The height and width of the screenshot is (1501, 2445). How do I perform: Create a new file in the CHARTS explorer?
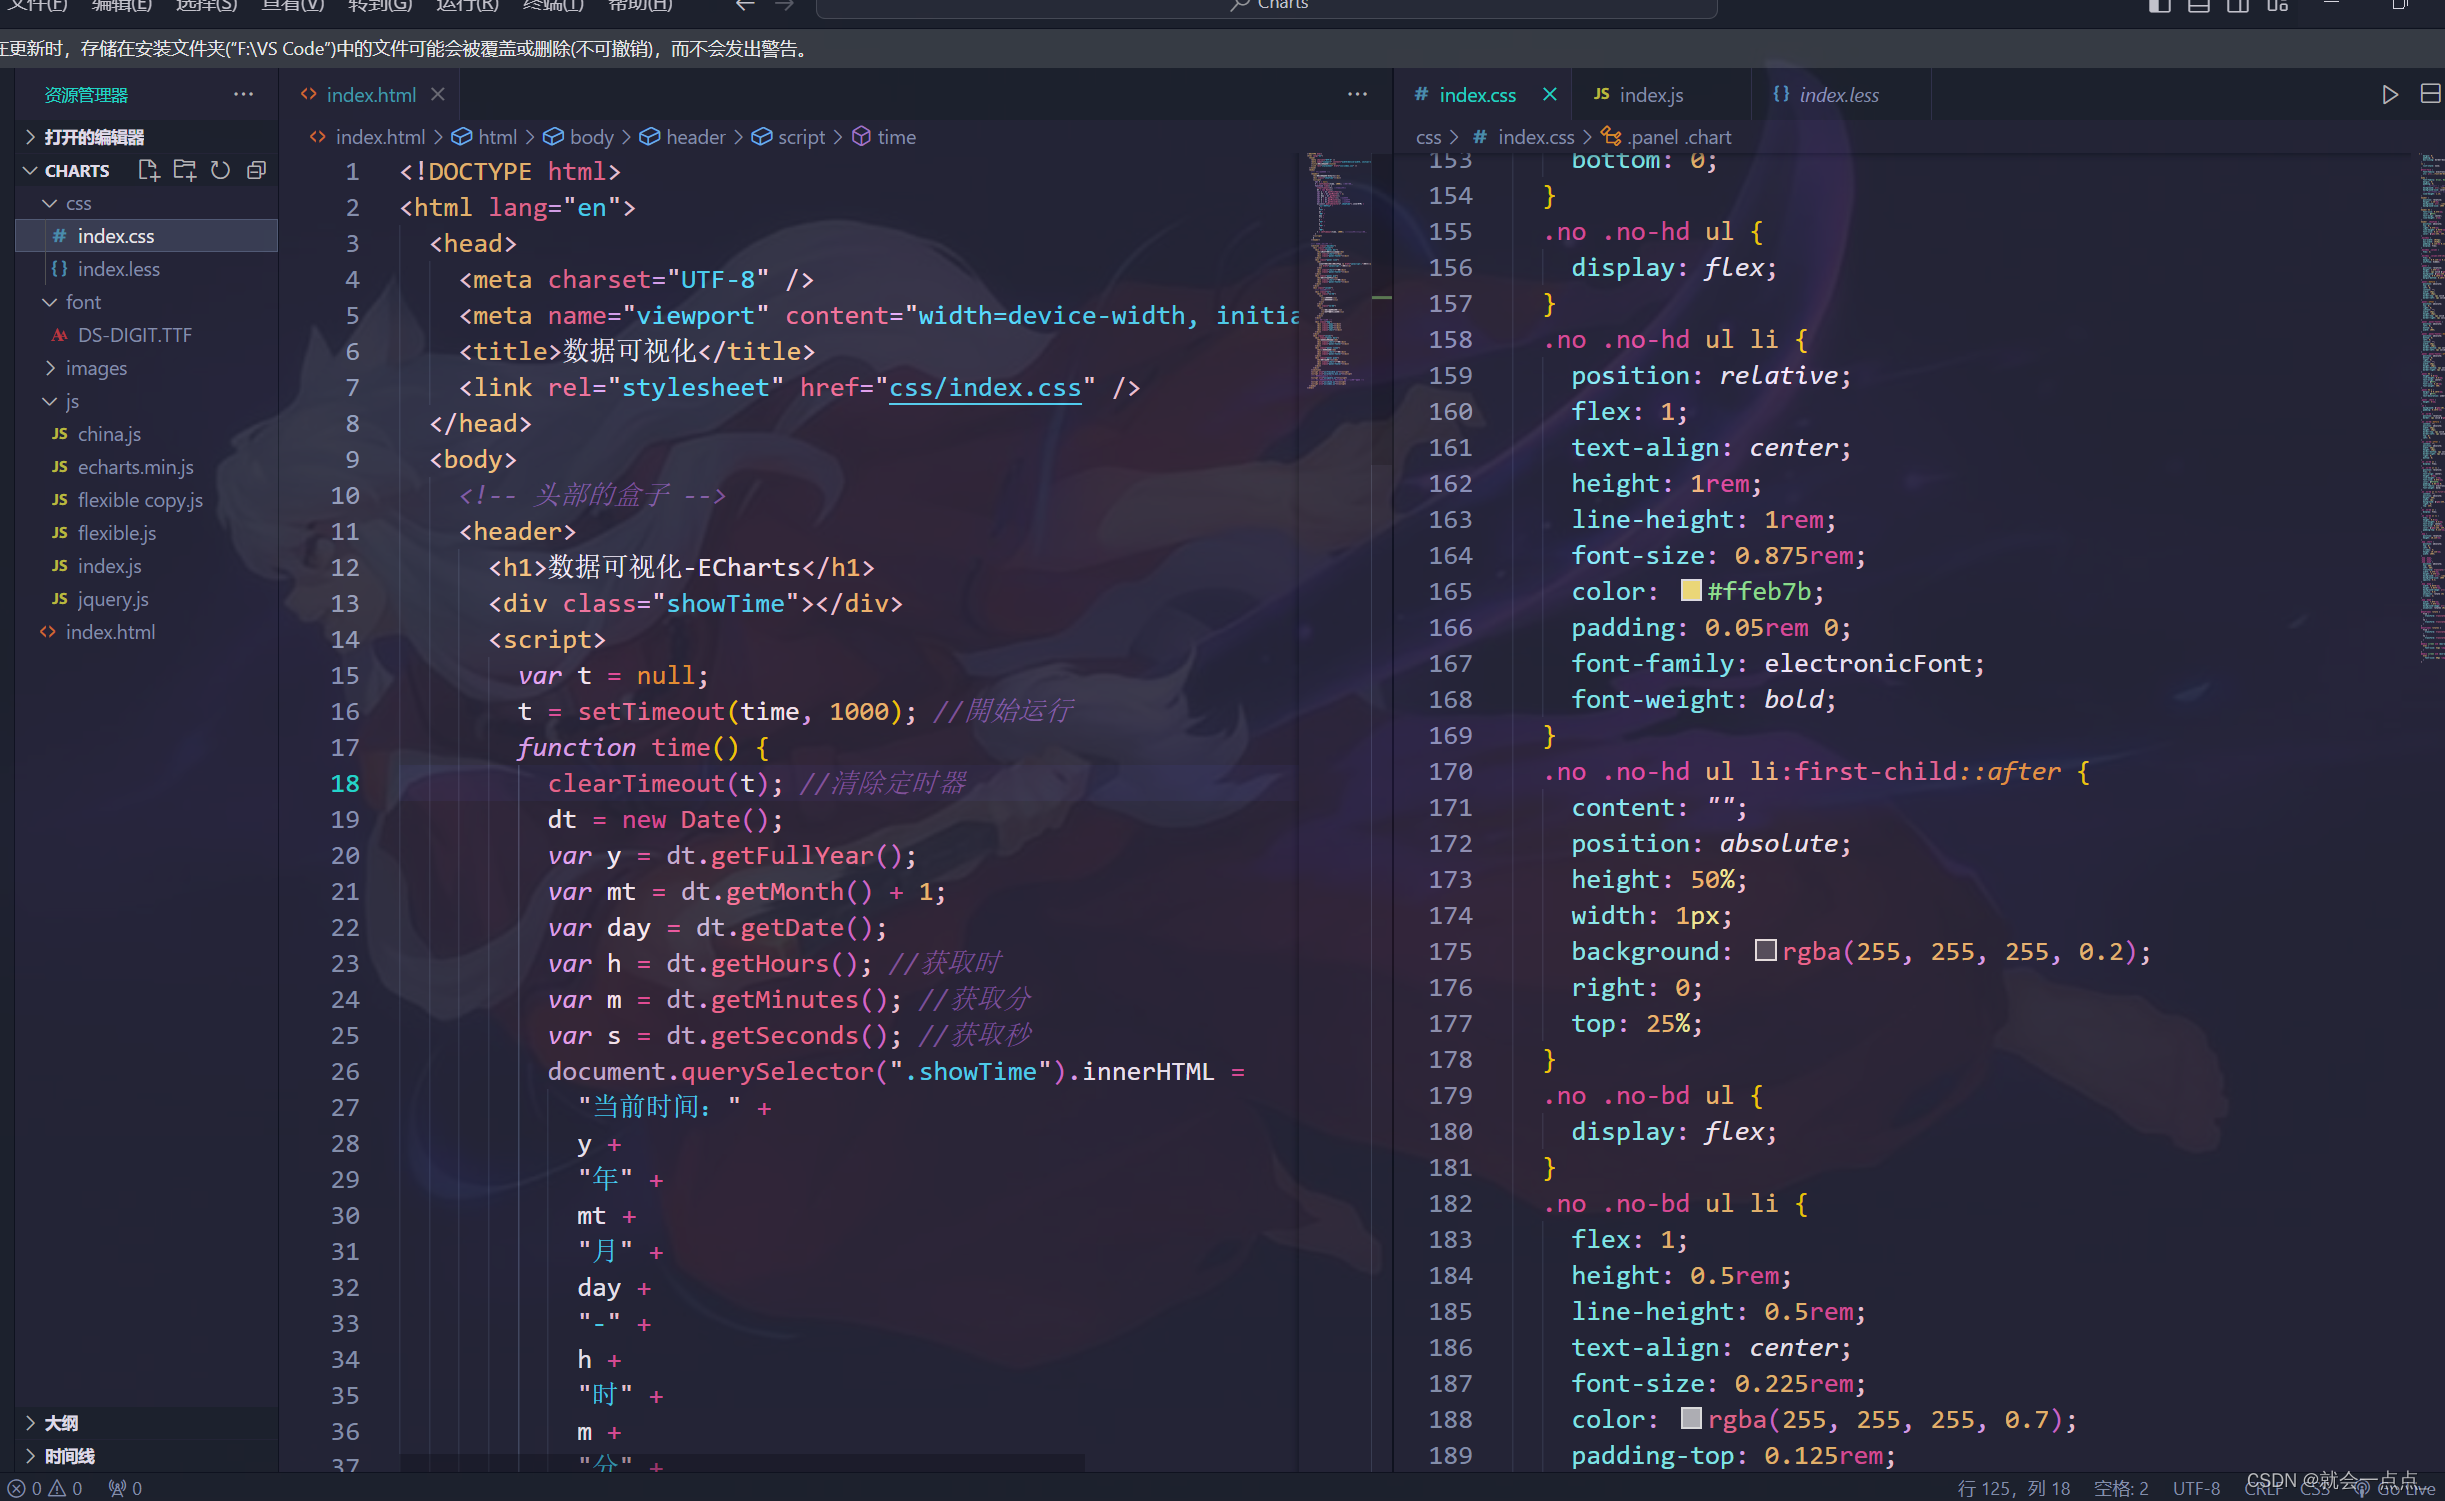(148, 170)
